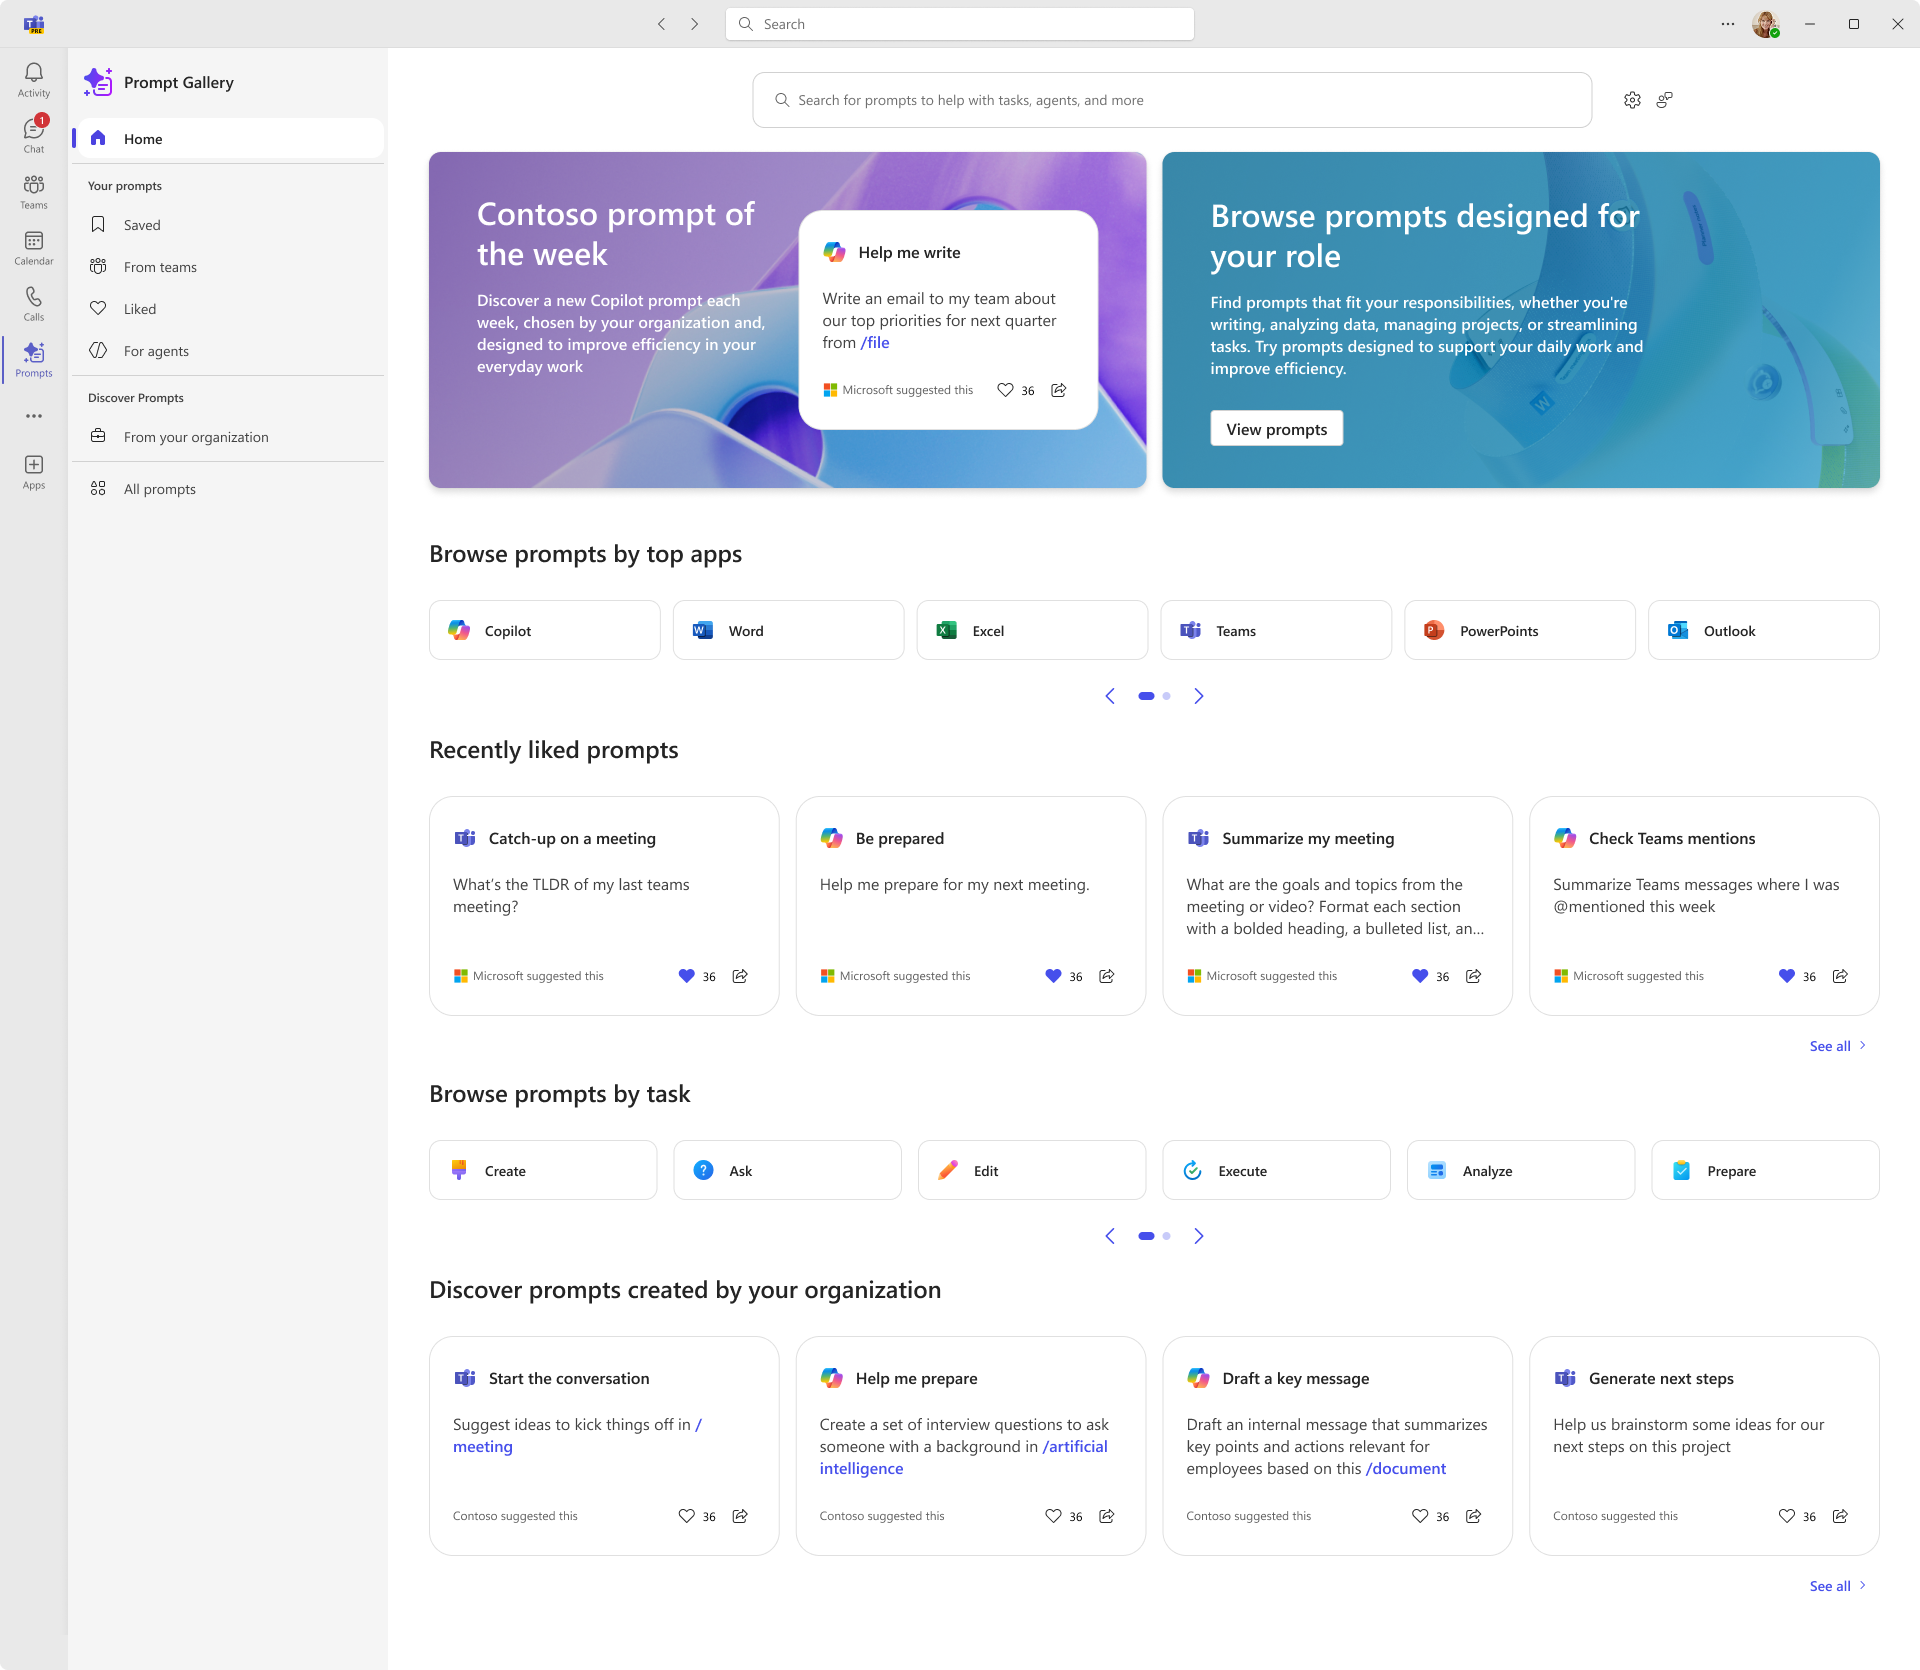Browse Copilot app prompts
The image size is (1920, 1670).
pos(545,631)
